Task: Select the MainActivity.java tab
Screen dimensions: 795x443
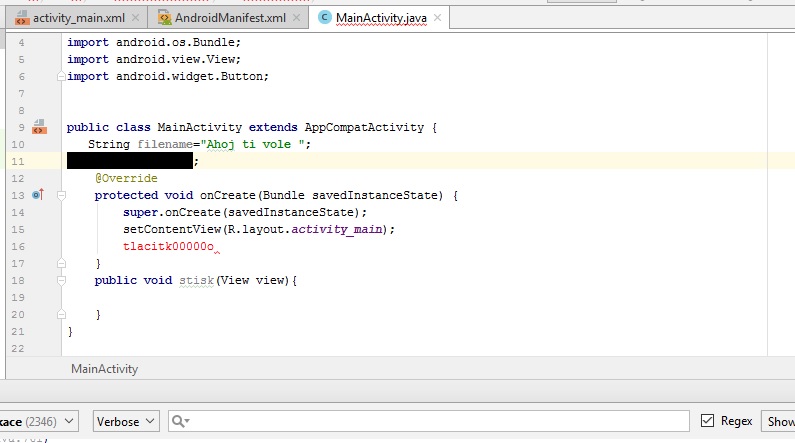Action: pyautogui.click(x=381, y=18)
